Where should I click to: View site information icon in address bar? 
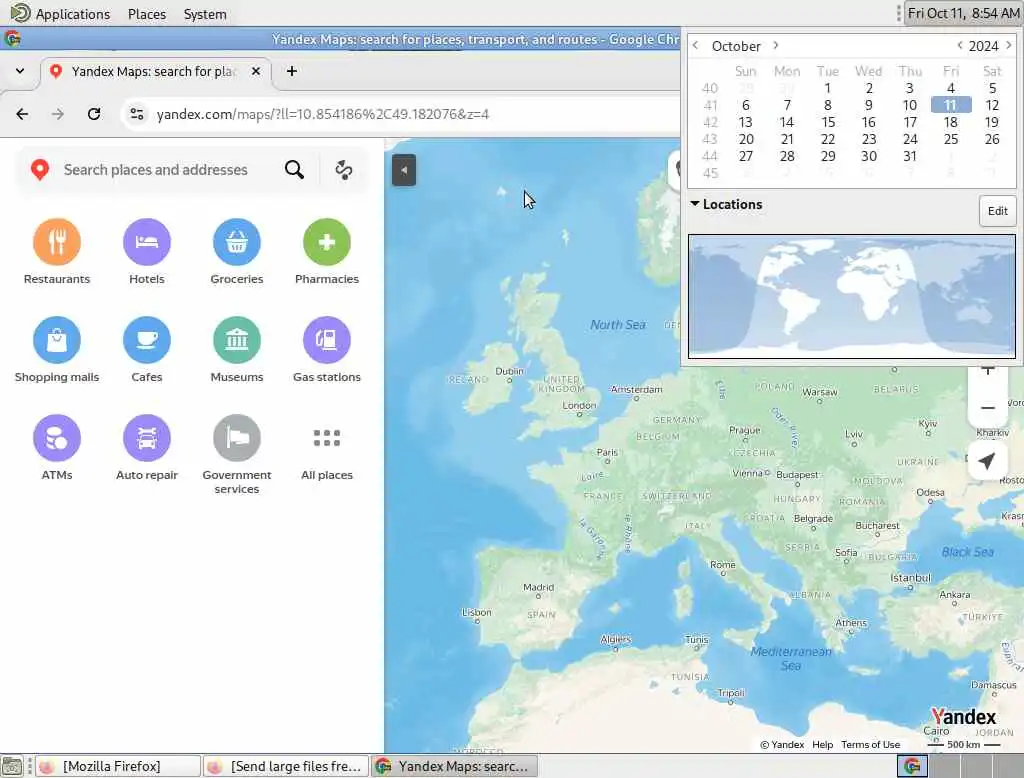[x=136, y=114]
